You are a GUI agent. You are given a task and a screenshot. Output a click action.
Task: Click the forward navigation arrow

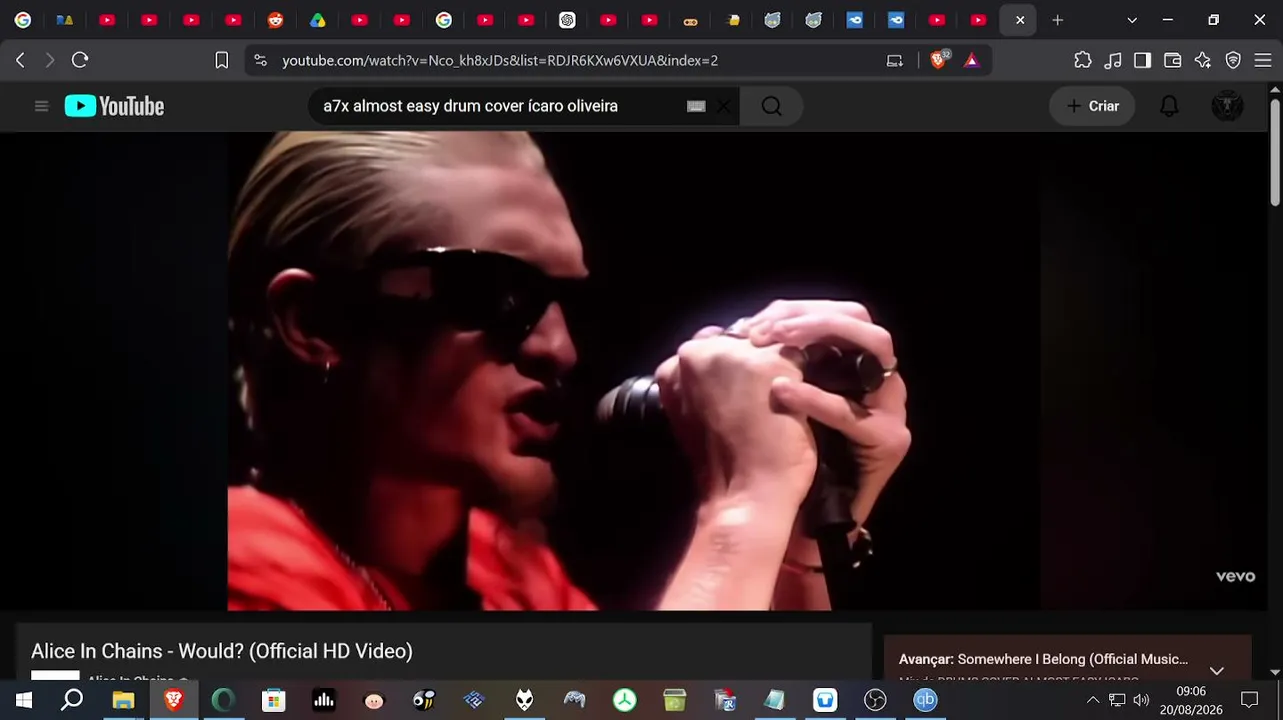coord(50,60)
